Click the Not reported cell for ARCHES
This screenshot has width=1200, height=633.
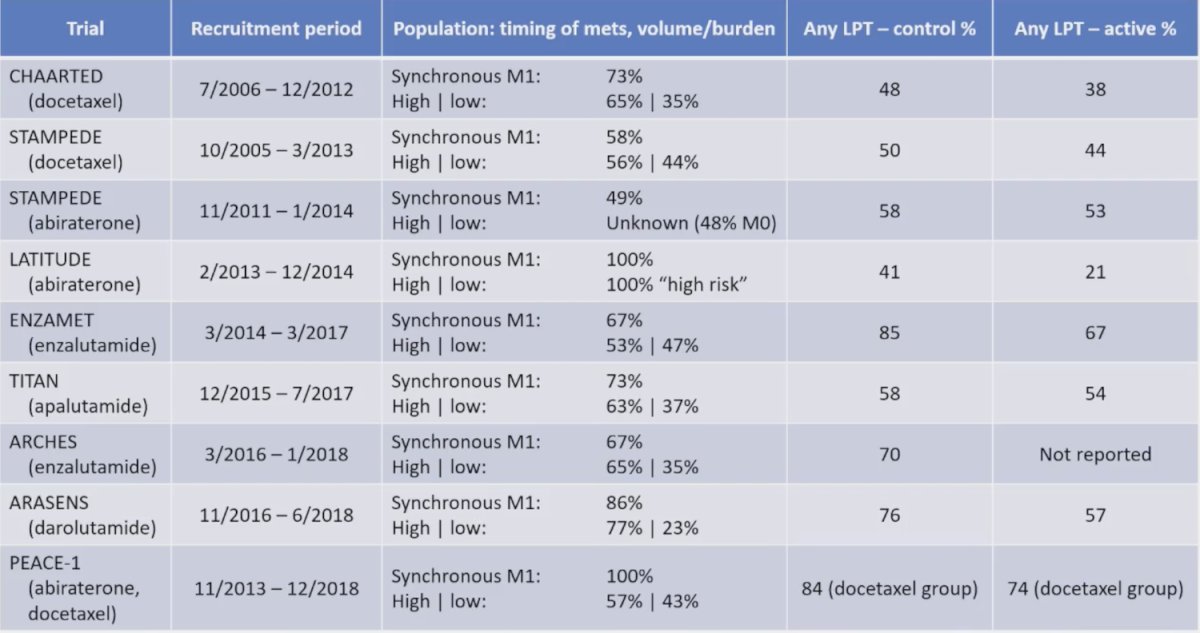[x=1096, y=455]
